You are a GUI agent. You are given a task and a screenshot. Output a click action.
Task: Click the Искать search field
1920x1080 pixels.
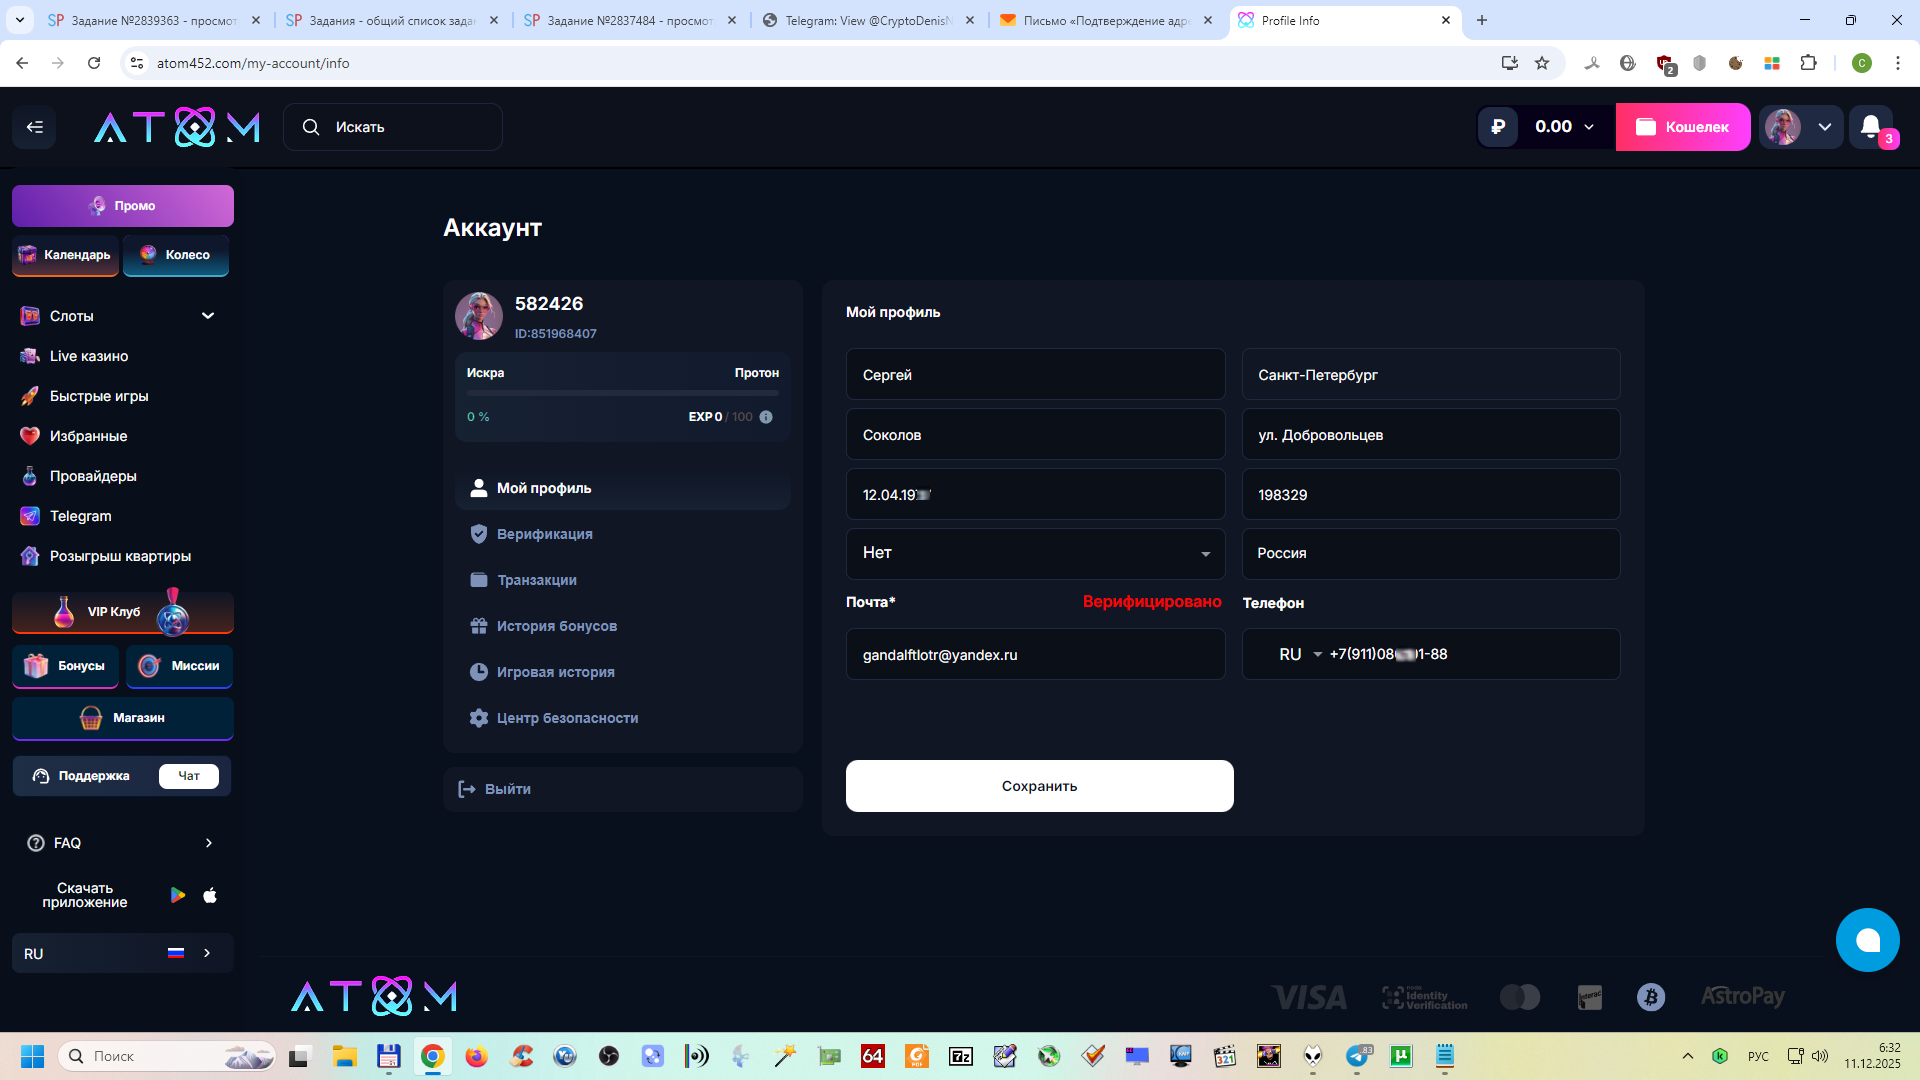pos(393,127)
